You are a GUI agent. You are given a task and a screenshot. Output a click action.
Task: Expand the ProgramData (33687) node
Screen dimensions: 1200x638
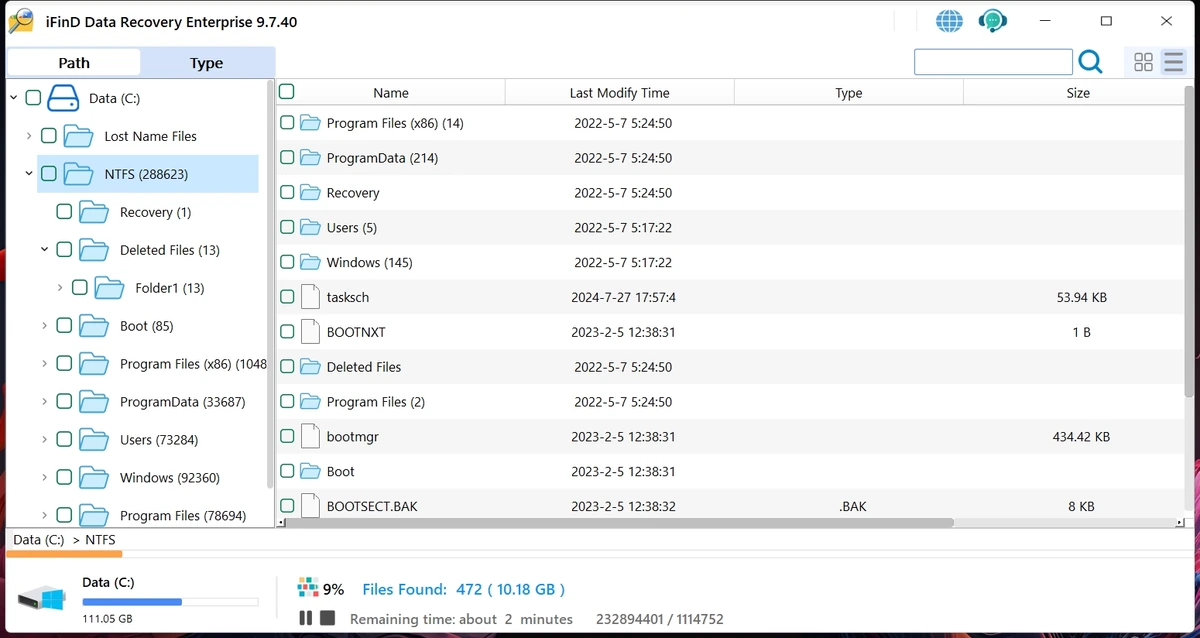click(x=44, y=402)
